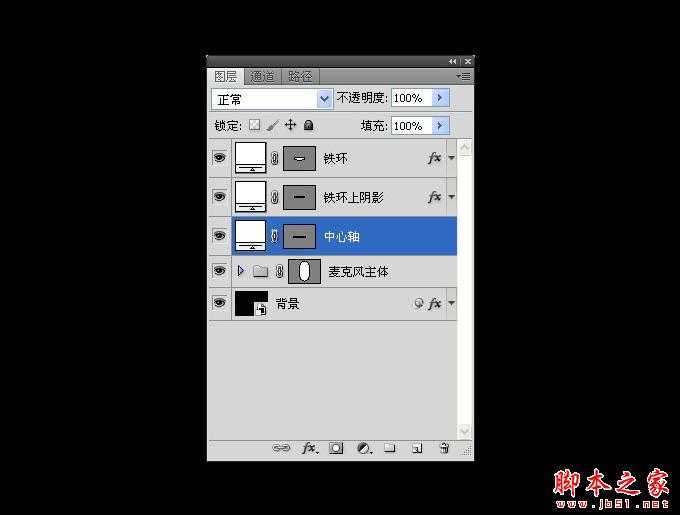
Task: Select the 铁环 layer name
Action: coord(335,159)
